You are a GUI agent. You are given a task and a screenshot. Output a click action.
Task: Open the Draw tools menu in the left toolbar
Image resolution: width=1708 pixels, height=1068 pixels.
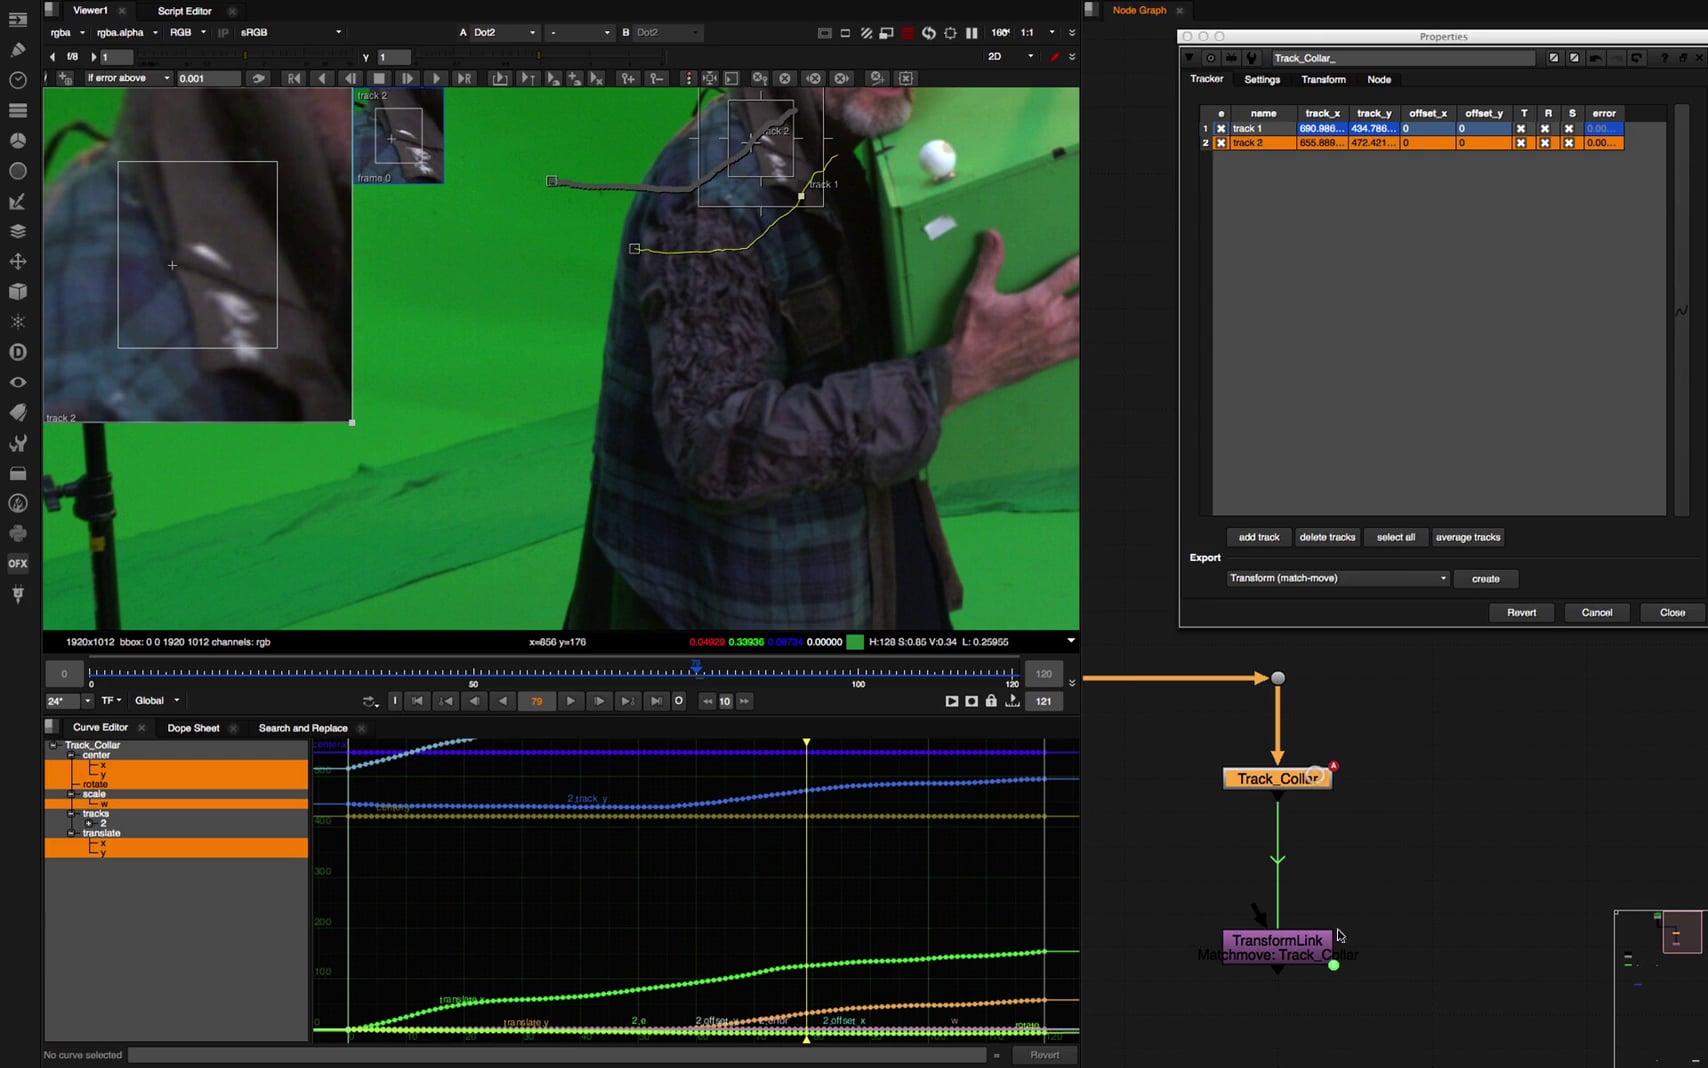click(18, 50)
